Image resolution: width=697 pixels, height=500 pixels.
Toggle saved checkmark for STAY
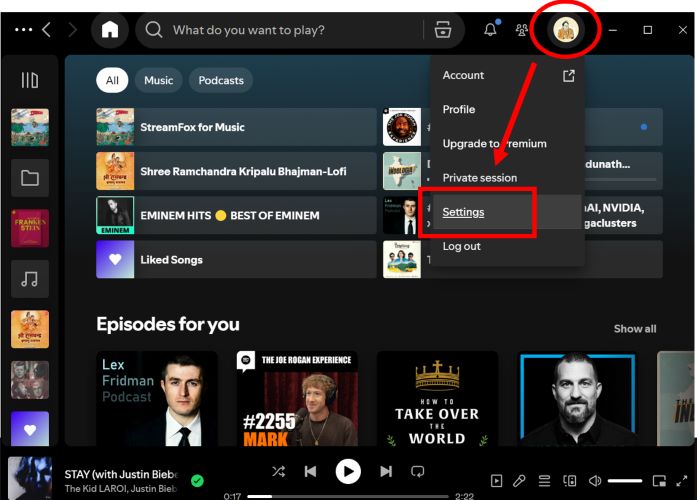[197, 480]
